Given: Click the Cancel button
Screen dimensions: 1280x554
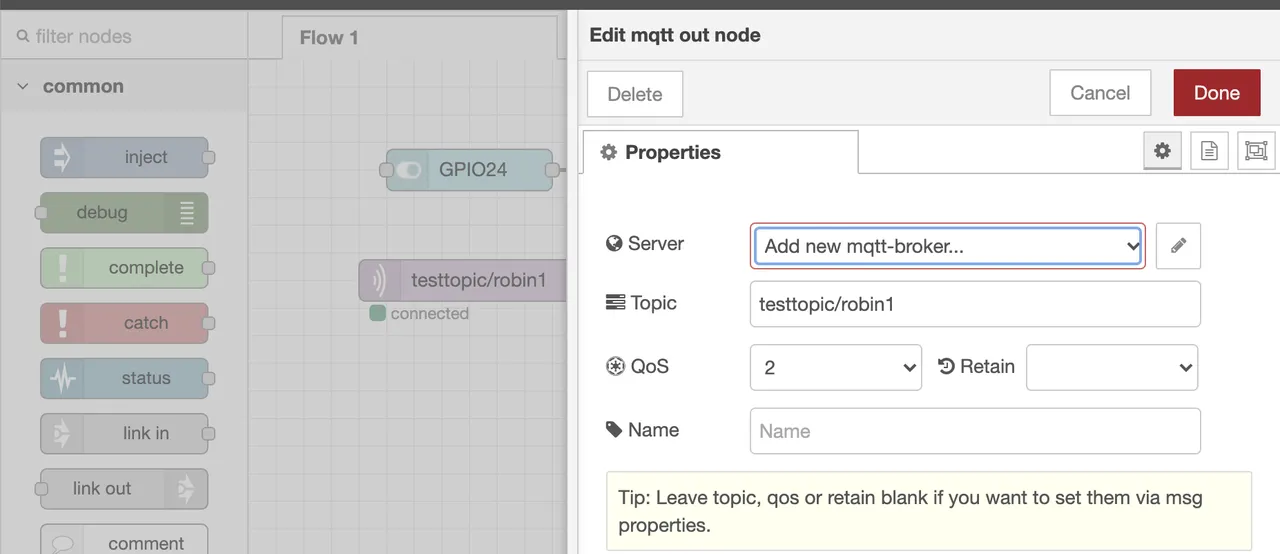Looking at the screenshot, I should click(1100, 93).
